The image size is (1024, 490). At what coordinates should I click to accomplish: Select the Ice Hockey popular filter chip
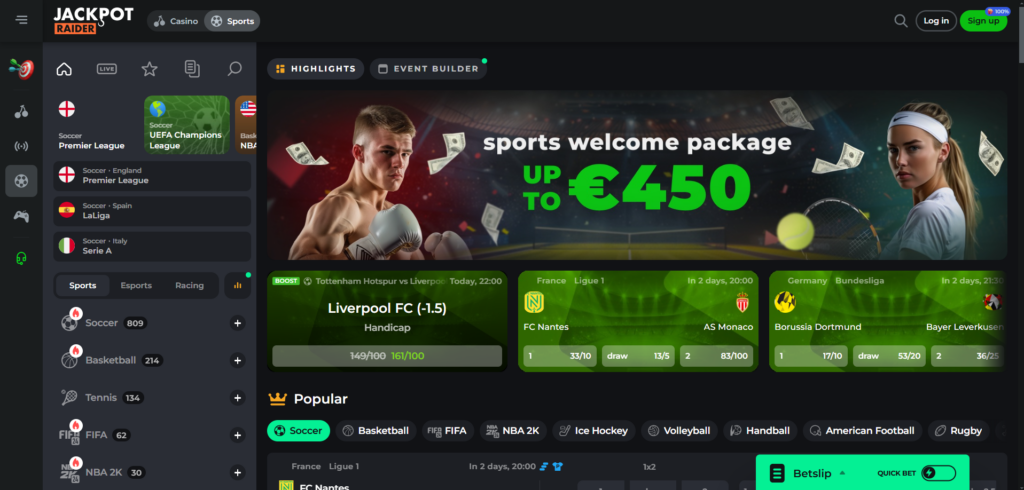coord(594,431)
